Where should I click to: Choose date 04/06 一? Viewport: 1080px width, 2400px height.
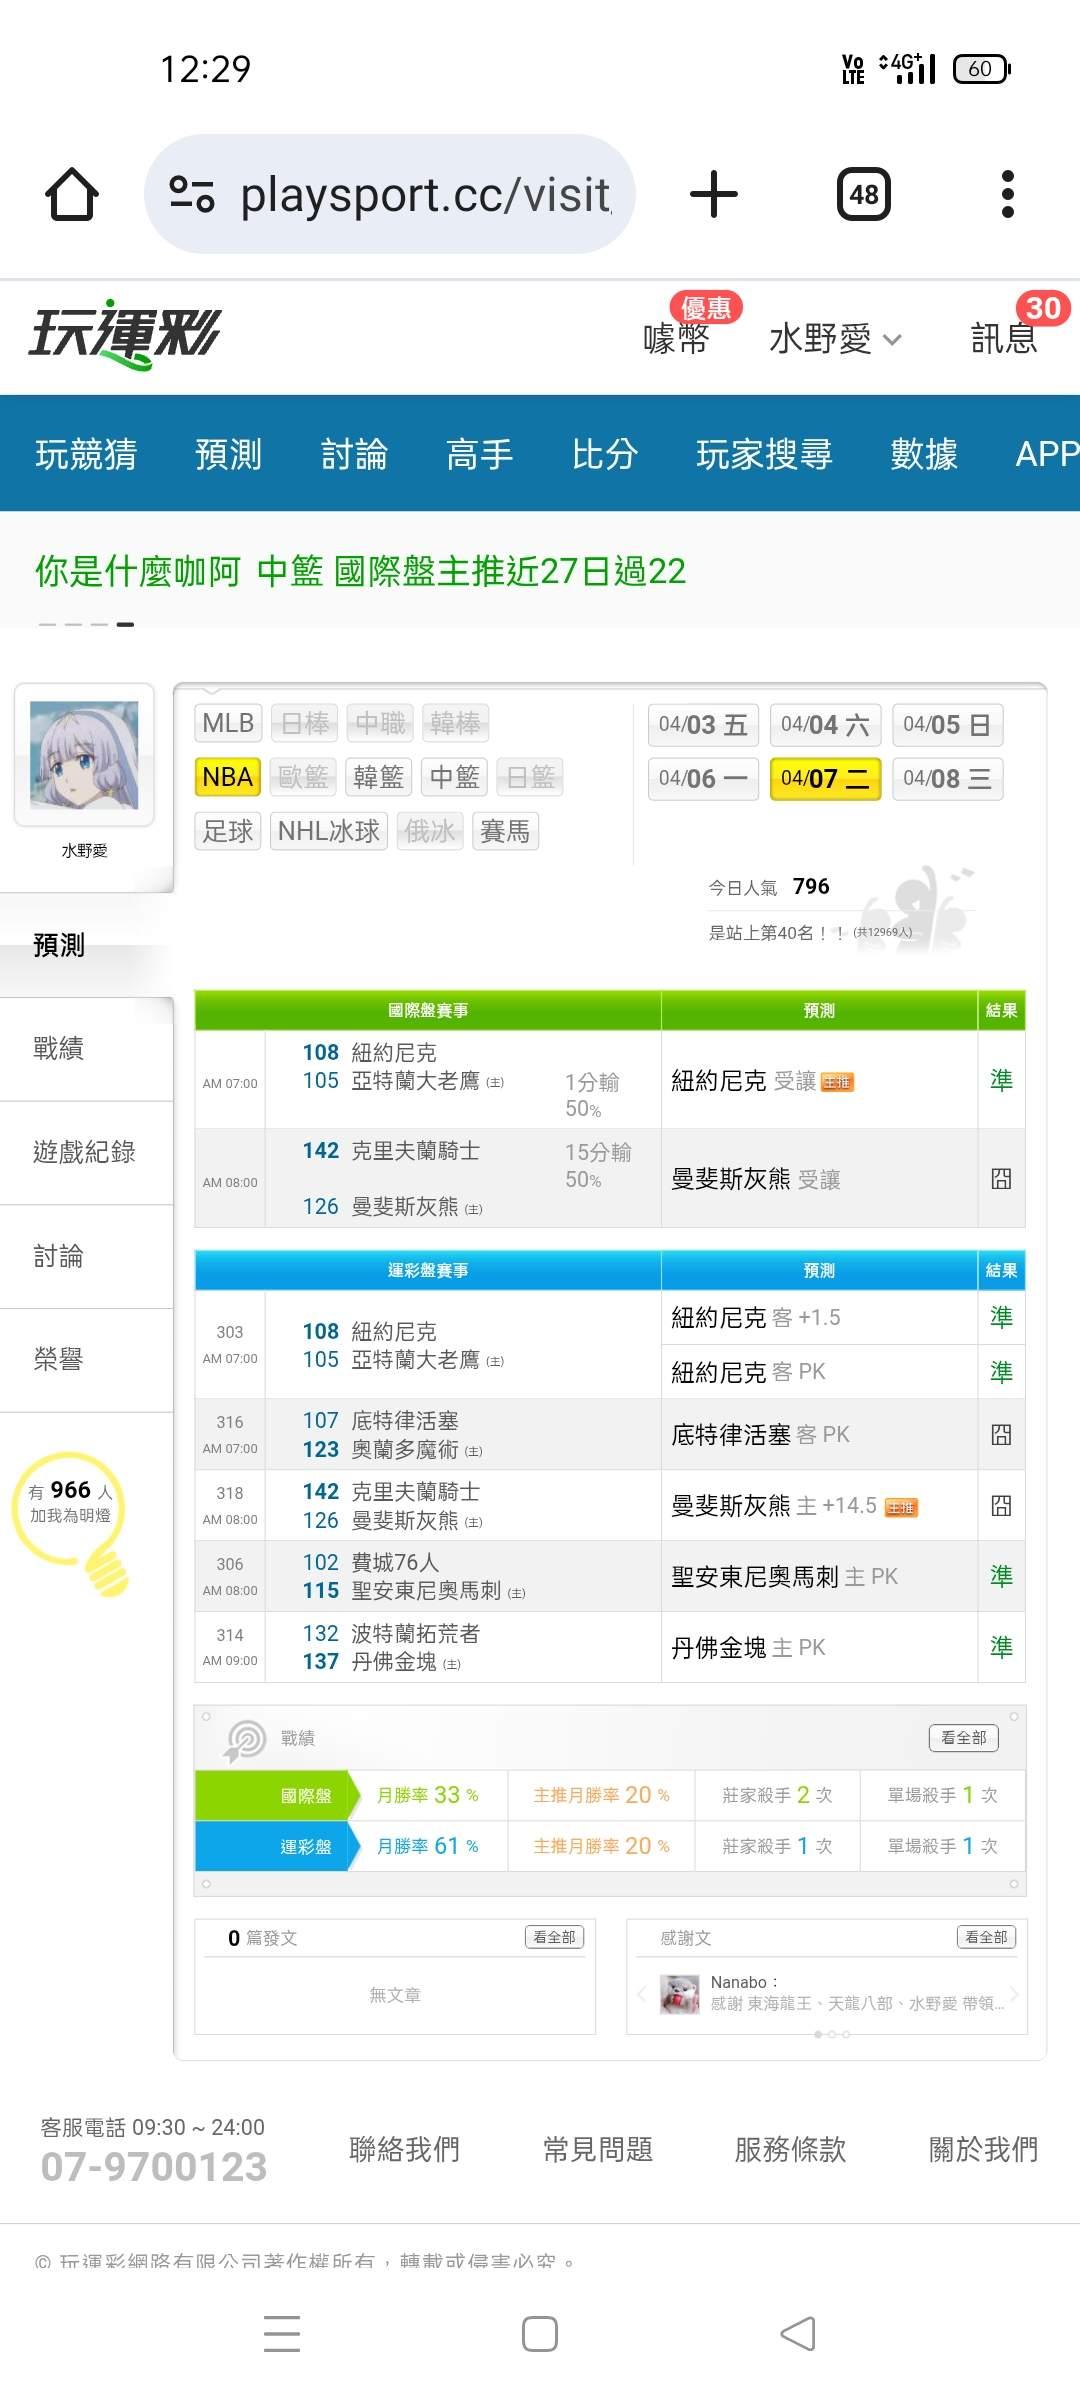pyautogui.click(x=703, y=779)
